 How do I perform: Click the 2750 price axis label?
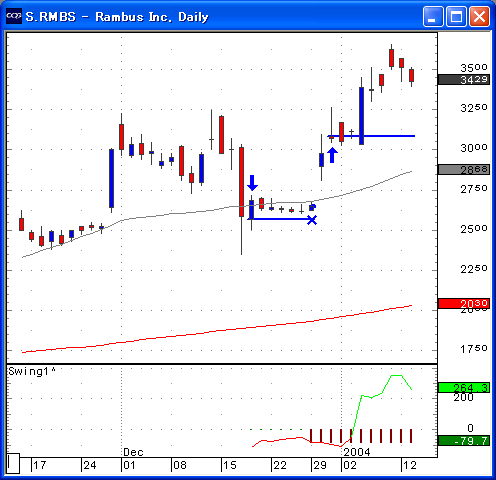(x=474, y=189)
